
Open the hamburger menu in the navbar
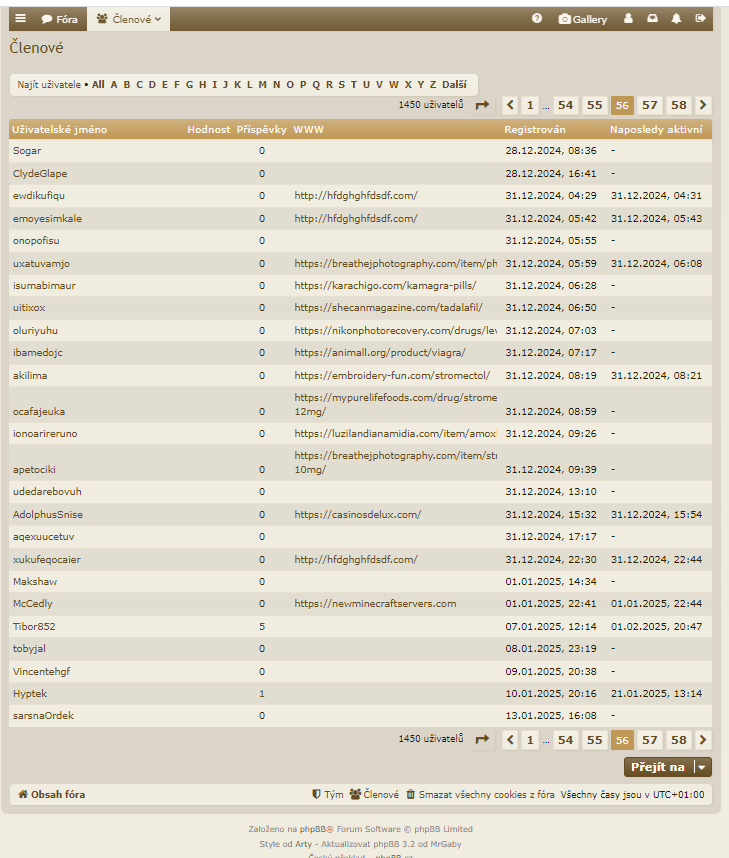coord(21,19)
